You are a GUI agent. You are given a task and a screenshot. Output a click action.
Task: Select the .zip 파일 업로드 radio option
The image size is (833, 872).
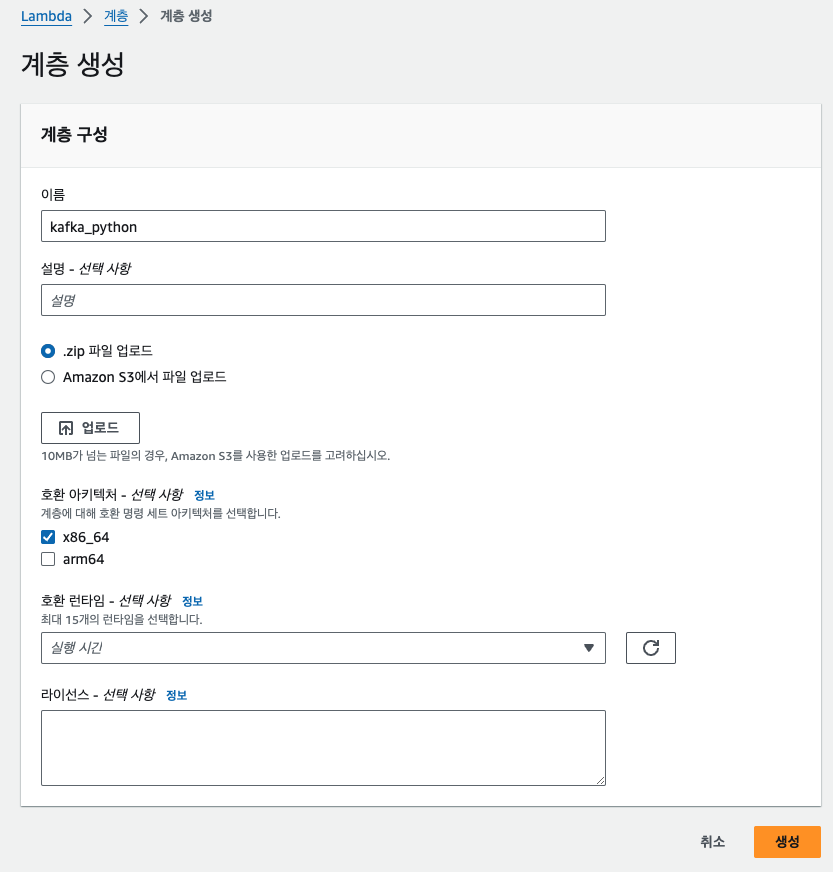click(48, 351)
